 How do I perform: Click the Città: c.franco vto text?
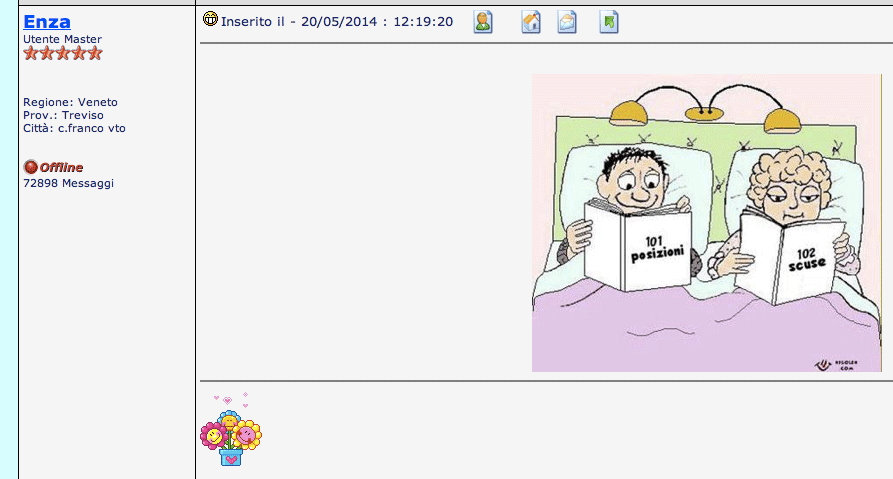pos(74,128)
